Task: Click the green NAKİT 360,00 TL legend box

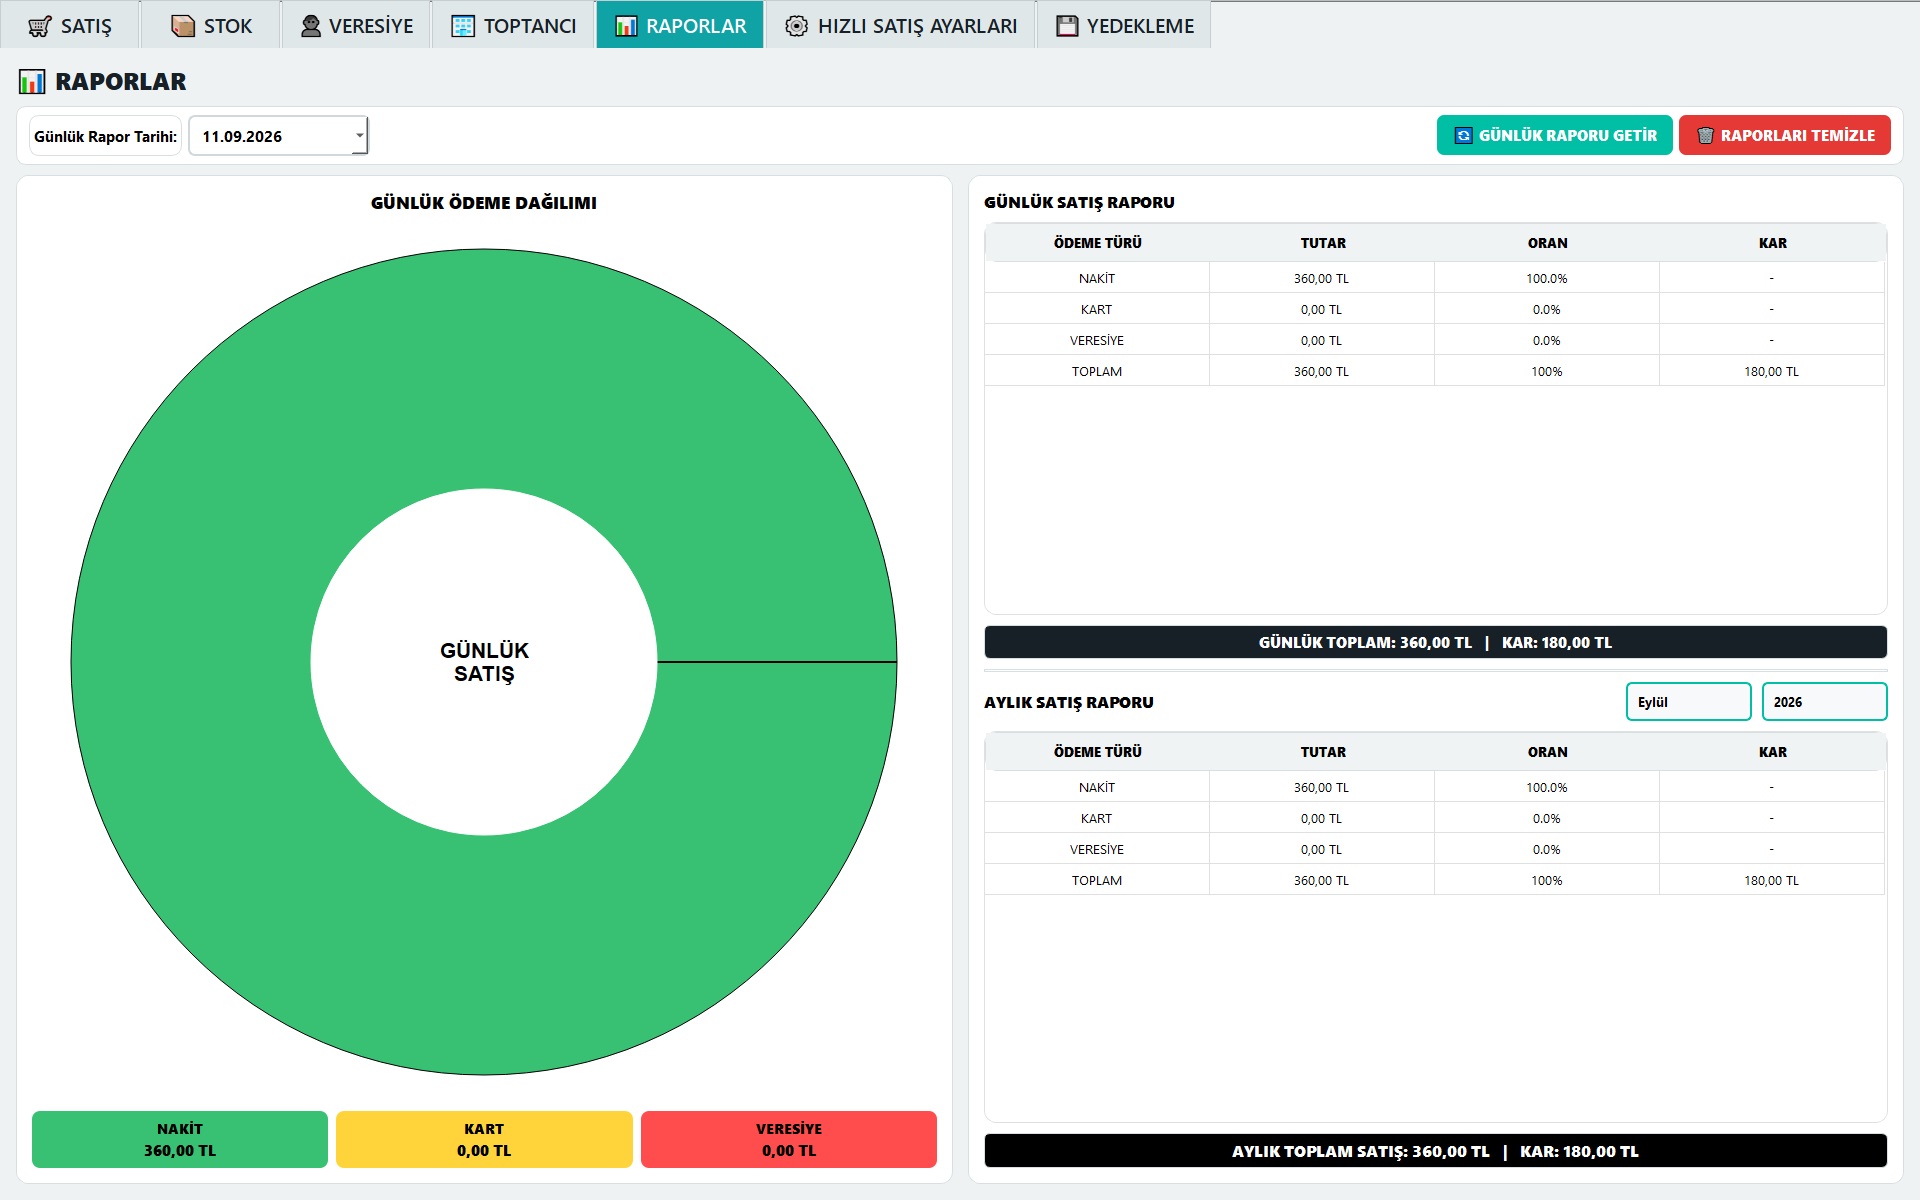Action: coord(180,1139)
